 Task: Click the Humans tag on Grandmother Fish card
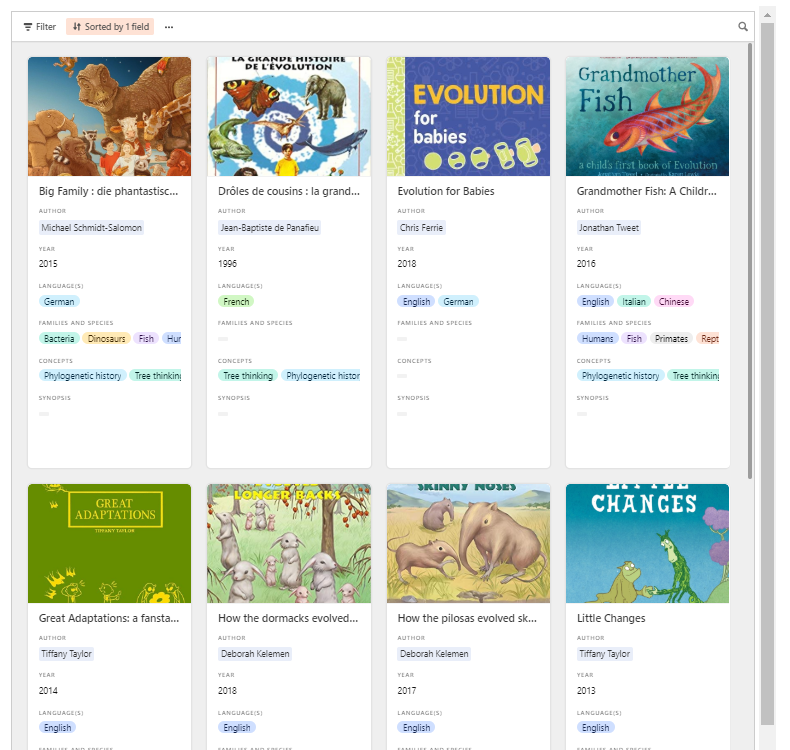[x=598, y=338]
